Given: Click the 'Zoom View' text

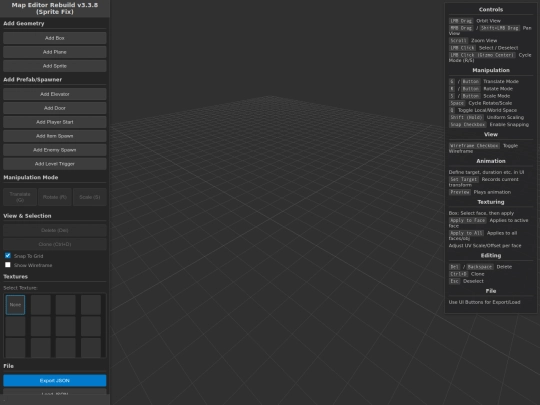Looking at the screenshot, I should click(484, 41).
